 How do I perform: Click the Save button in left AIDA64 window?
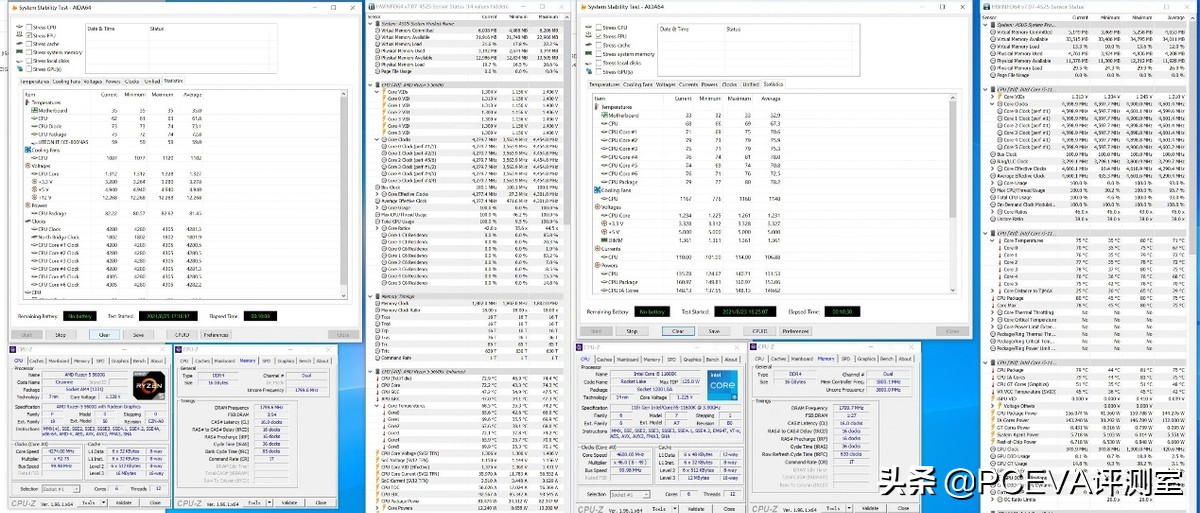click(x=138, y=334)
